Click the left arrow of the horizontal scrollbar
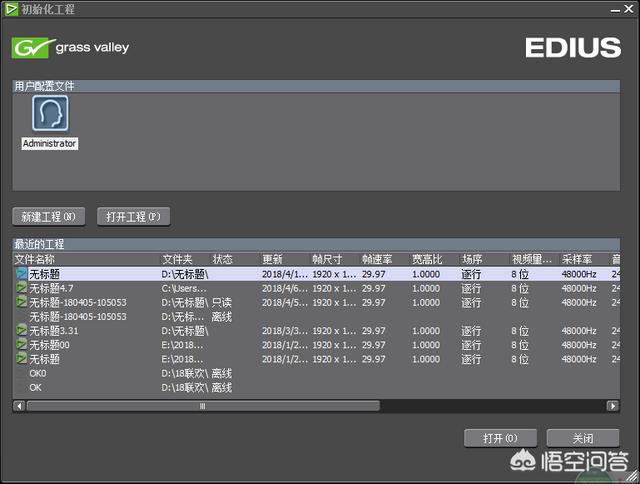Viewport: 640px width, 484px height. [19, 406]
